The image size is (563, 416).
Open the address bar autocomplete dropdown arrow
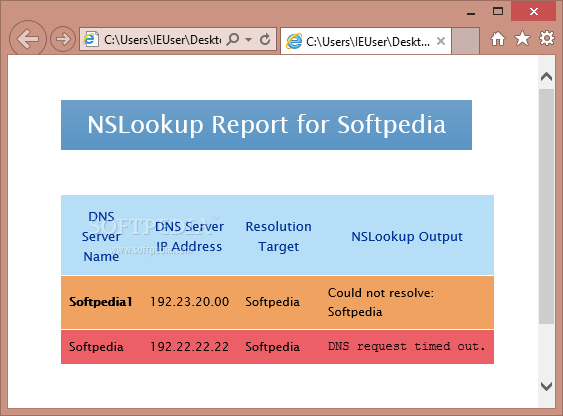click(248, 39)
